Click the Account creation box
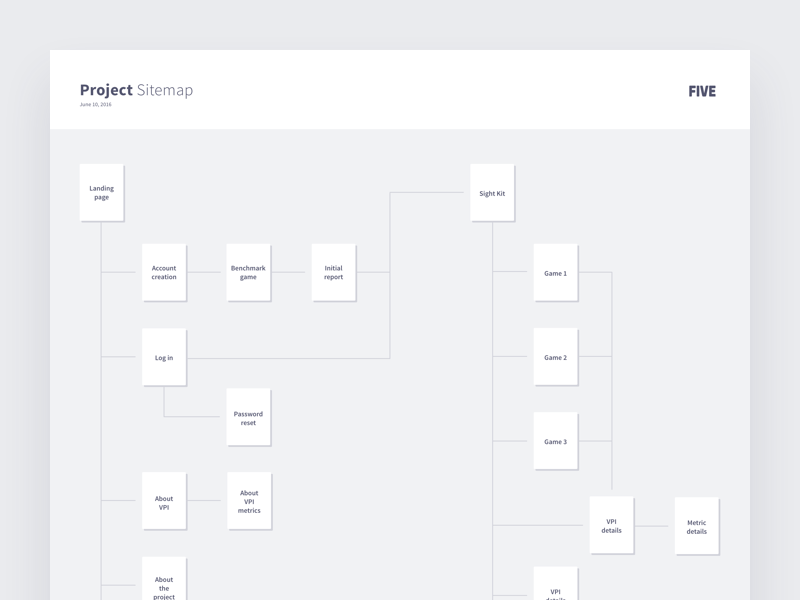800x600 pixels. click(164, 272)
